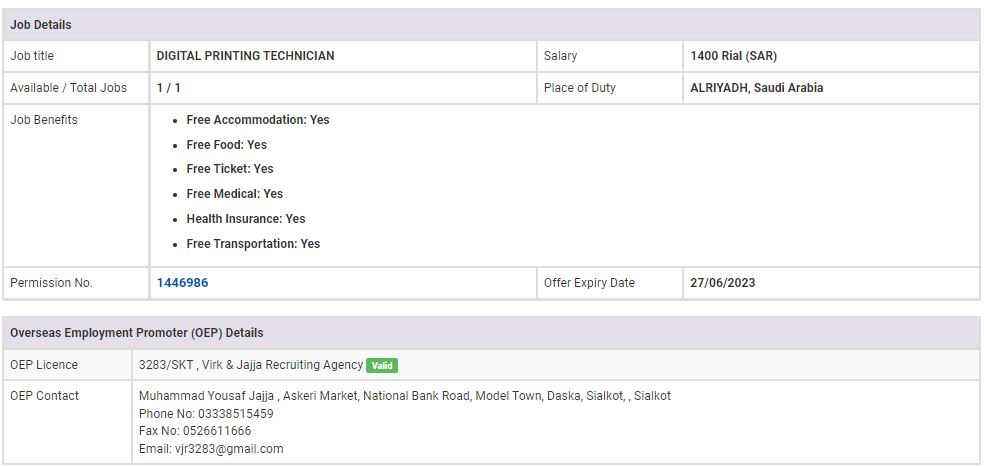
Task: Select the DIGITAL PRINTING TECHNICIAN job title
Action: point(245,56)
